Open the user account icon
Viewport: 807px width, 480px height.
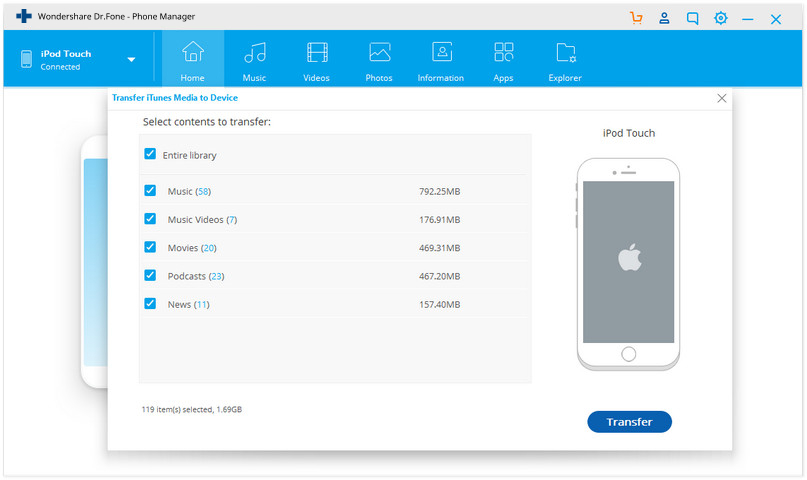coord(664,18)
